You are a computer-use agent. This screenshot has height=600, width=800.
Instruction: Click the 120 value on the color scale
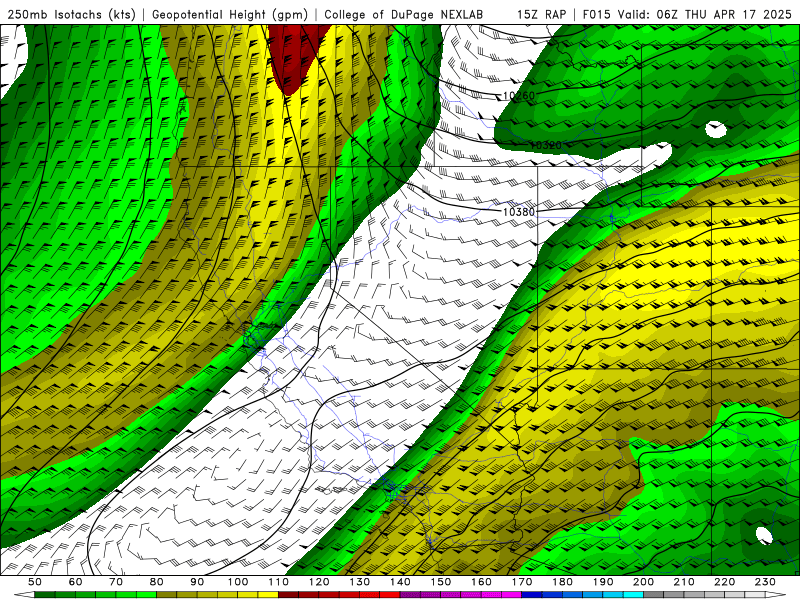pyautogui.click(x=319, y=582)
